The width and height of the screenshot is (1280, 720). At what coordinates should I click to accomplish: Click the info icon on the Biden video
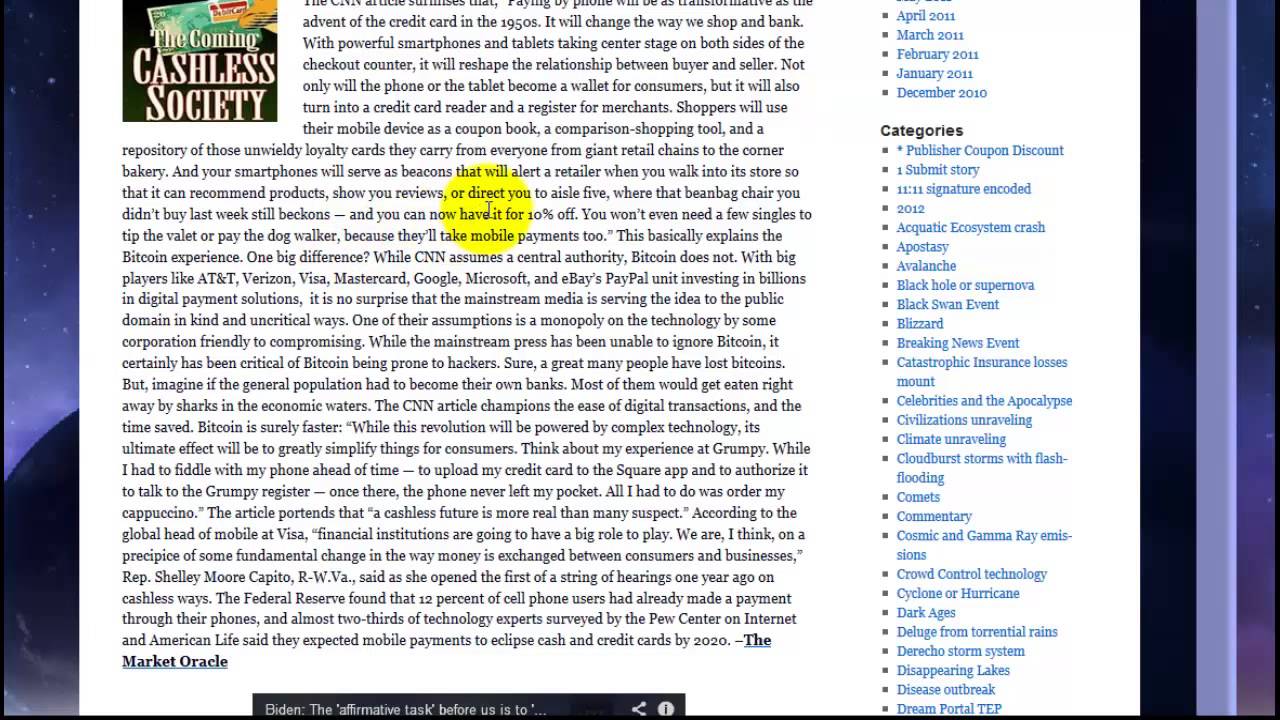666,709
